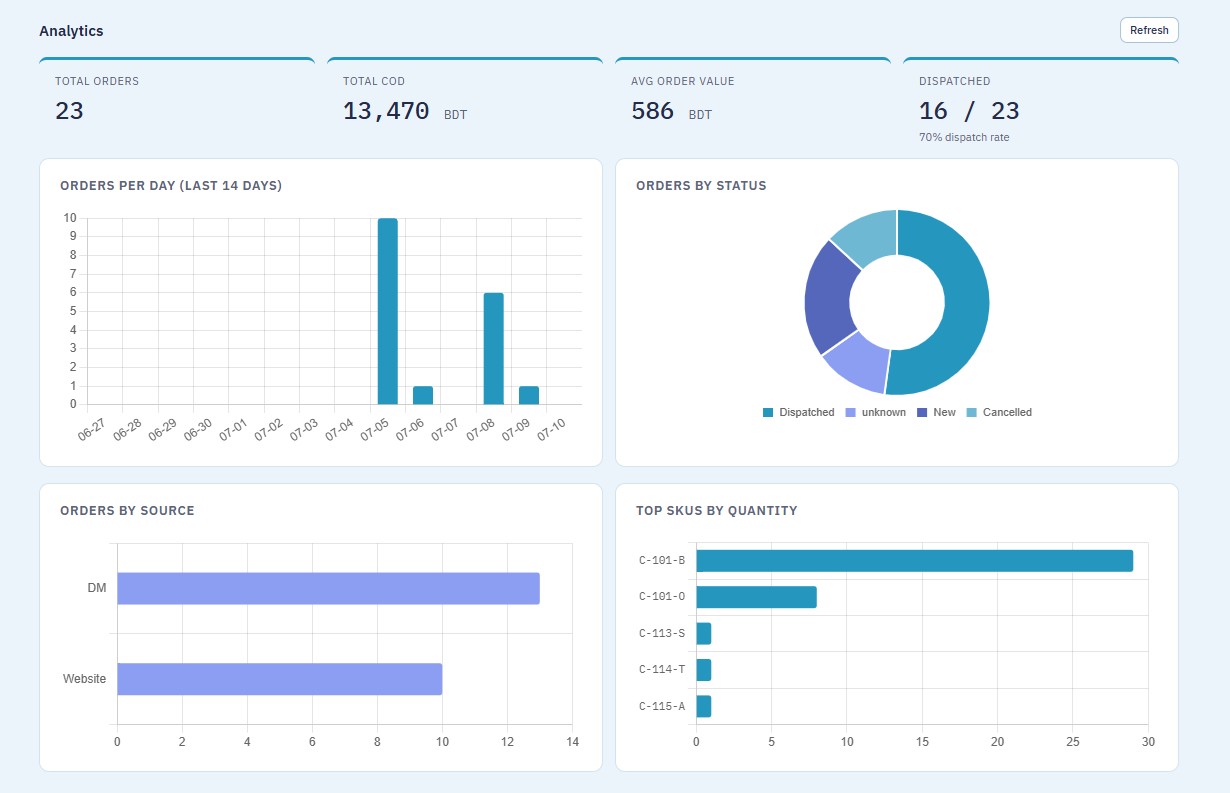The image size is (1230, 793).
Task: Click the 07-05 date axis label
Action: [376, 430]
